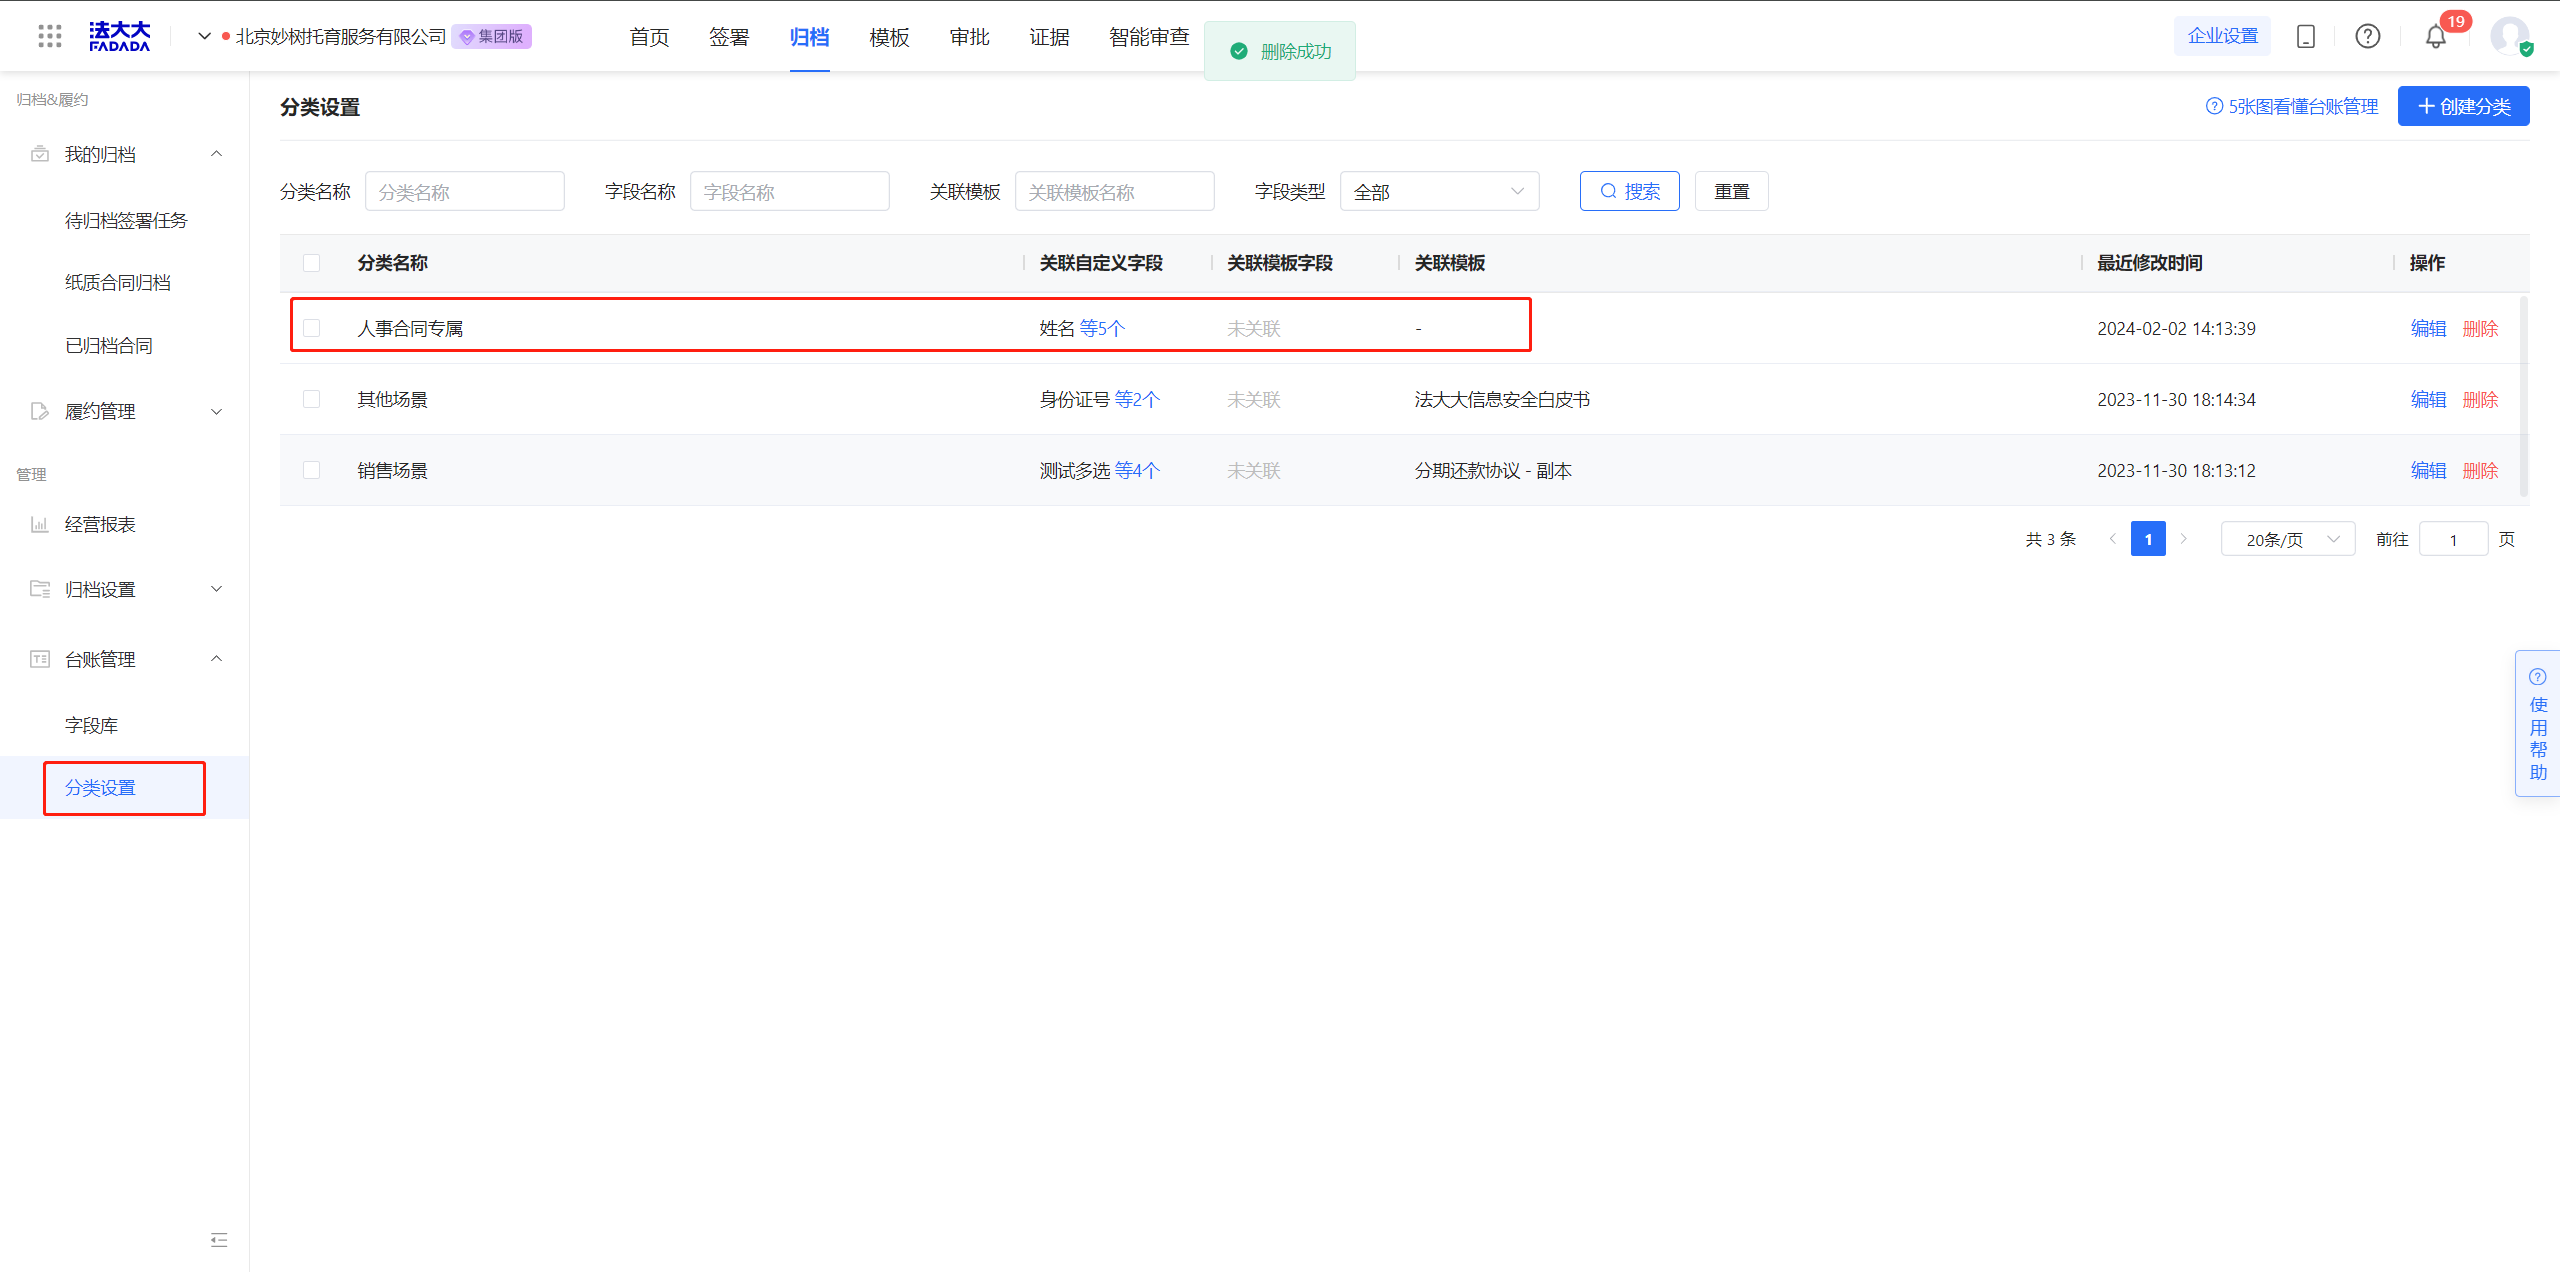This screenshot has width=2560, height=1272.
Task: Click the 经营报表 chart icon
Action: (x=40, y=524)
